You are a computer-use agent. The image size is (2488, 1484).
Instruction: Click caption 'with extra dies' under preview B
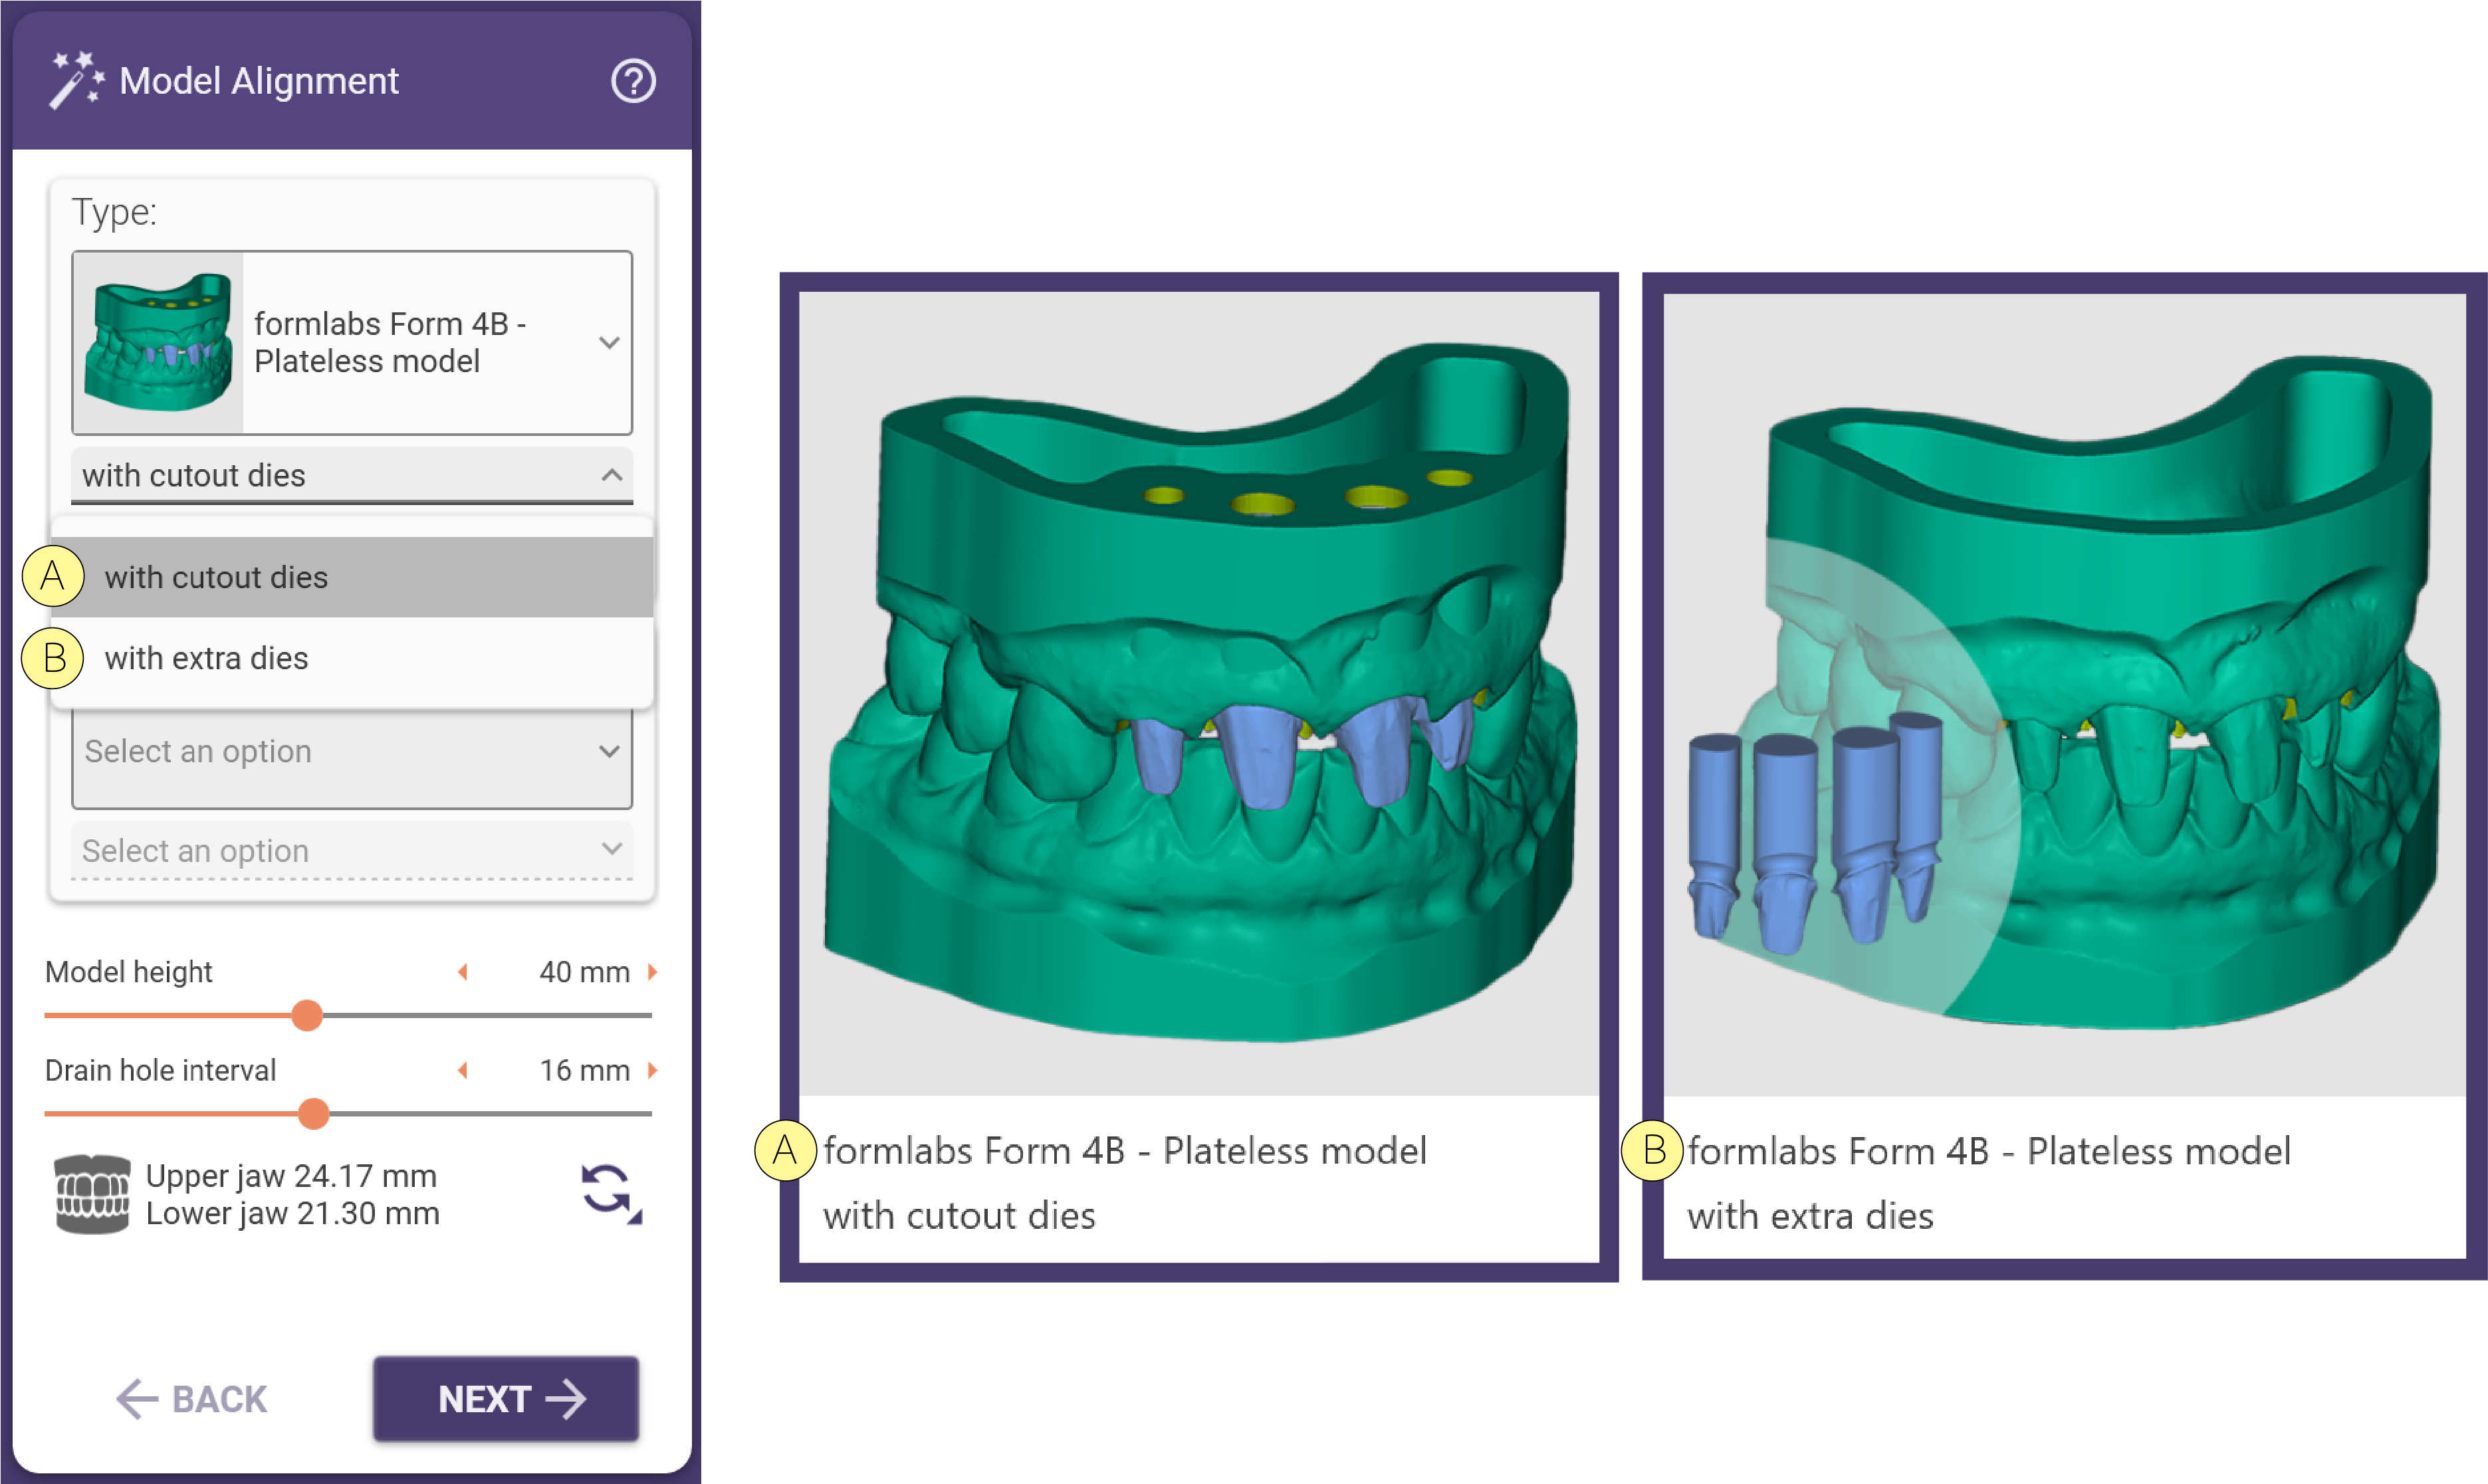(1810, 1216)
